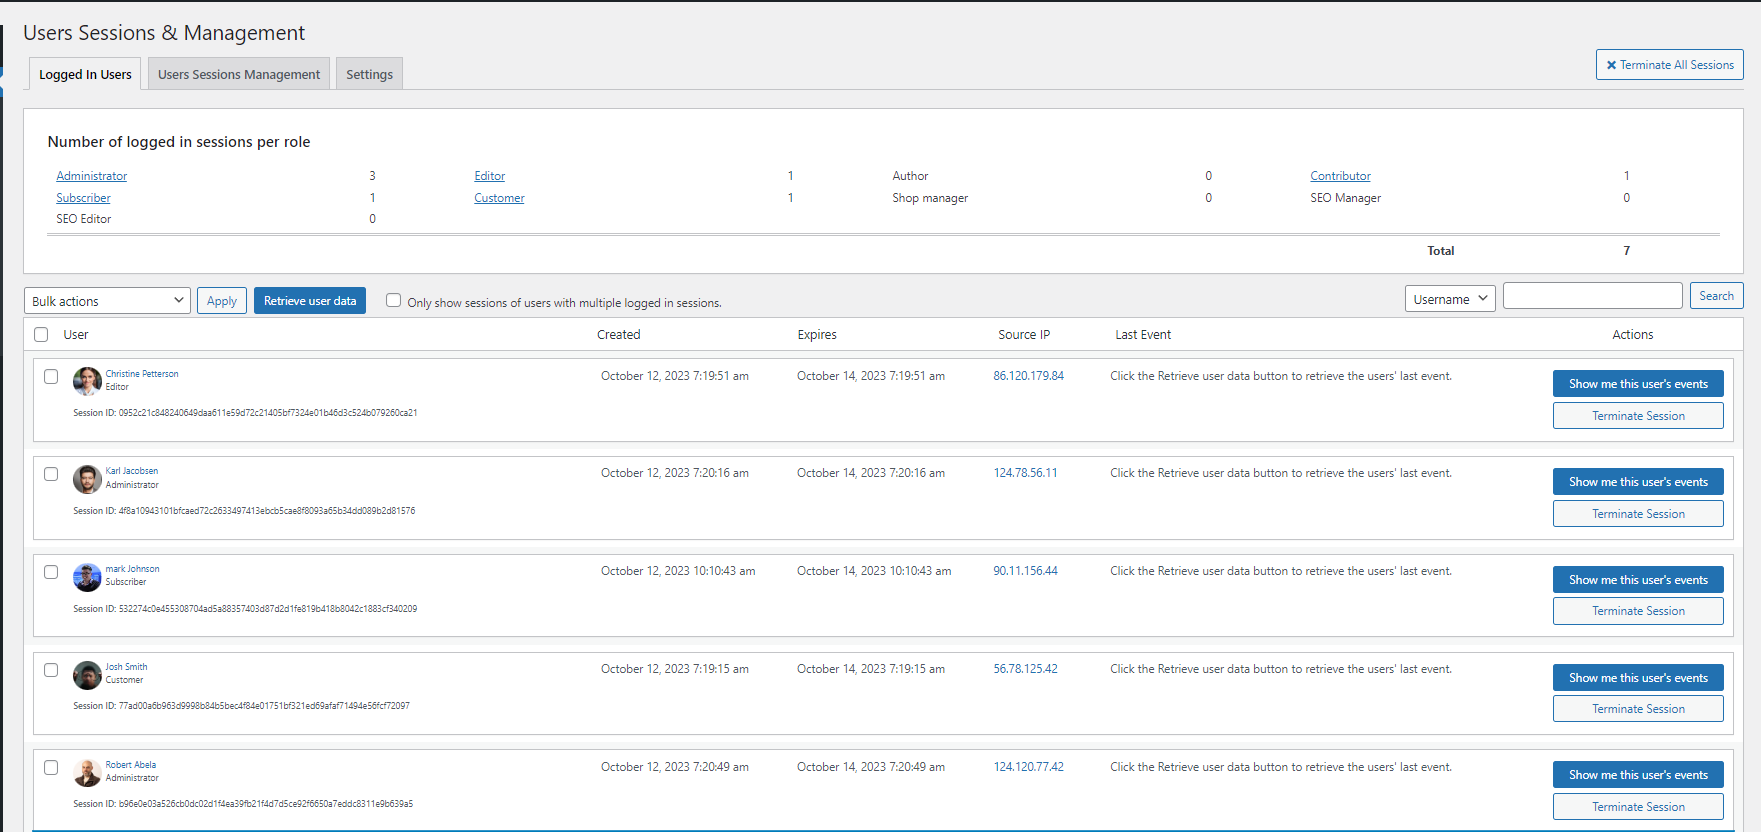The width and height of the screenshot is (1761, 832).
Task: Click Josh Smith's avatar image
Action: (x=87, y=675)
